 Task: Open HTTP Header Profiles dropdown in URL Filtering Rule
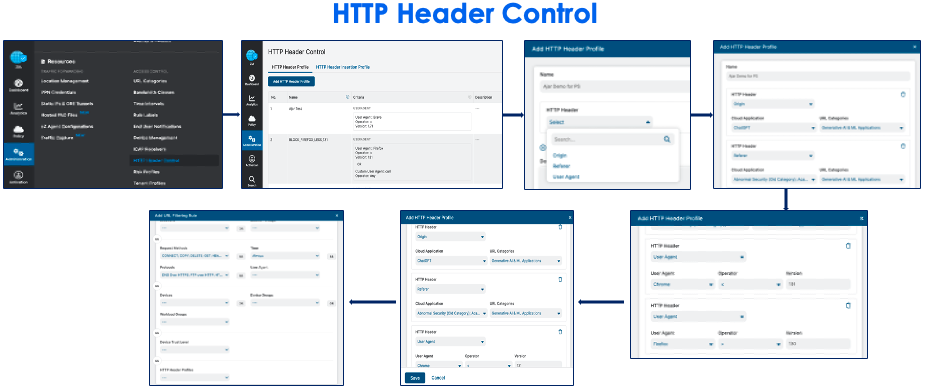(x=194, y=378)
